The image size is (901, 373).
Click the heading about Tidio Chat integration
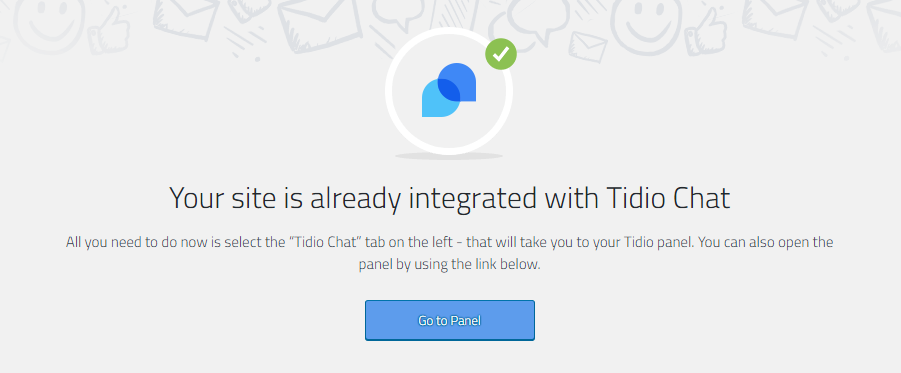coord(450,198)
